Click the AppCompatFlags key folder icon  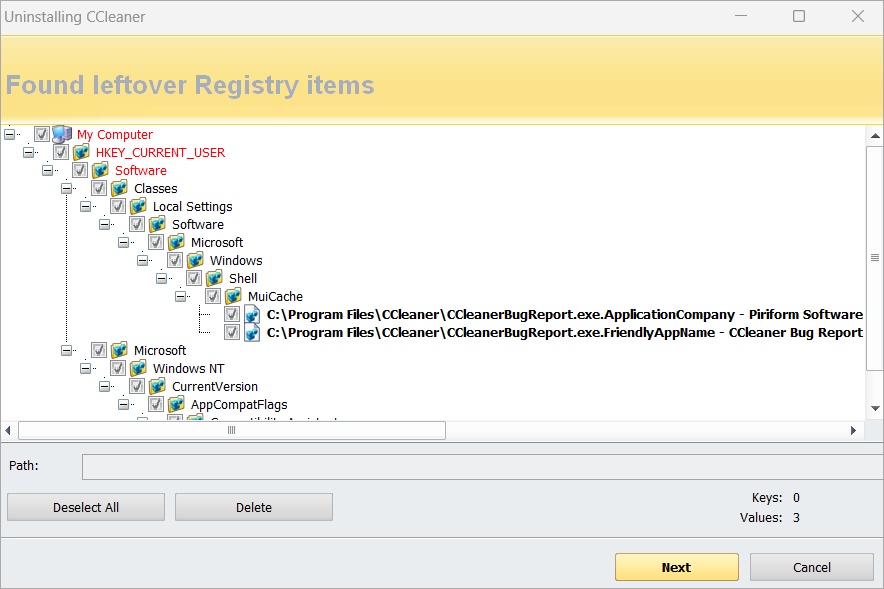click(x=176, y=405)
